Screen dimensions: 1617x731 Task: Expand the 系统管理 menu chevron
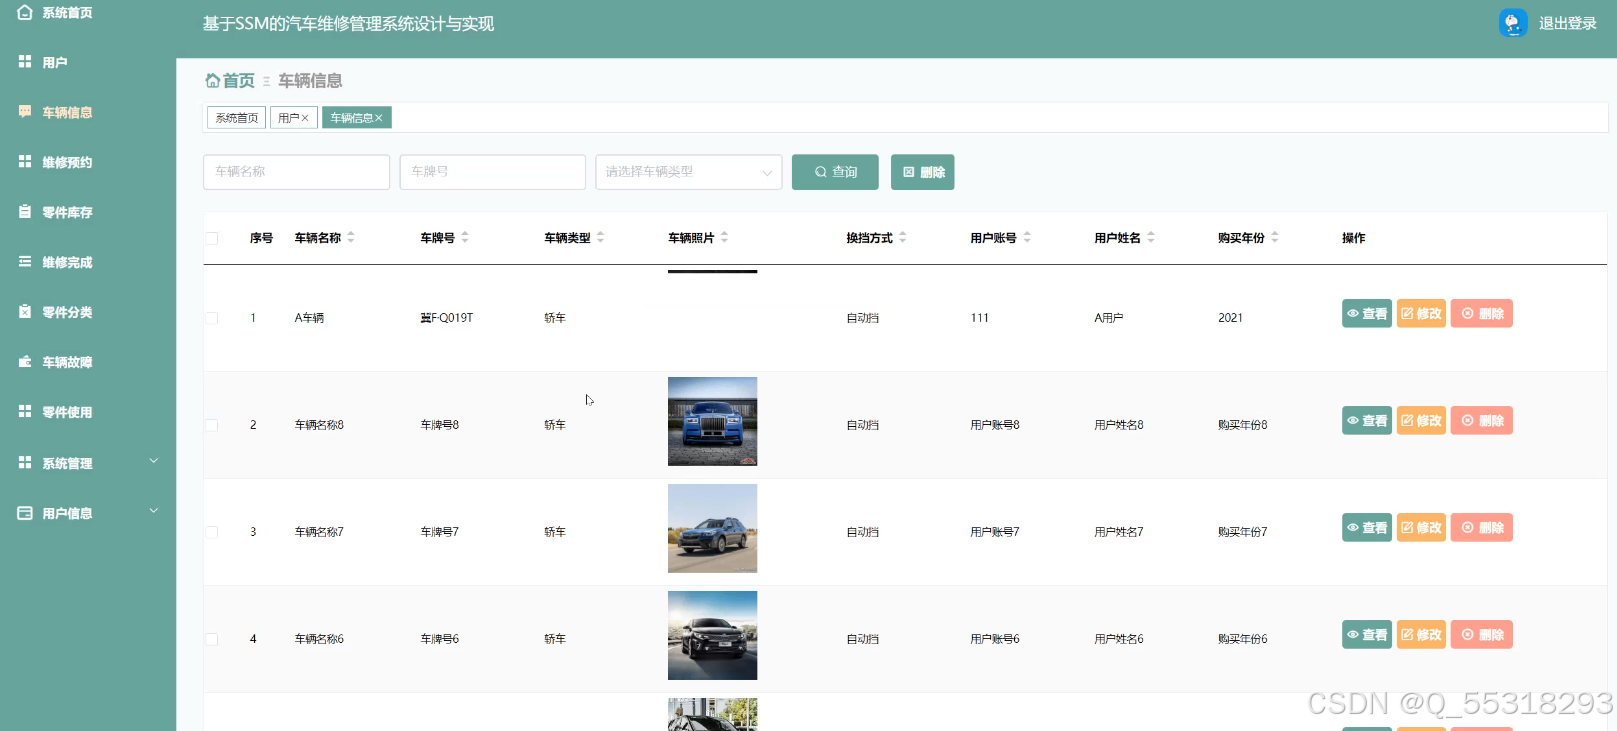pos(154,461)
